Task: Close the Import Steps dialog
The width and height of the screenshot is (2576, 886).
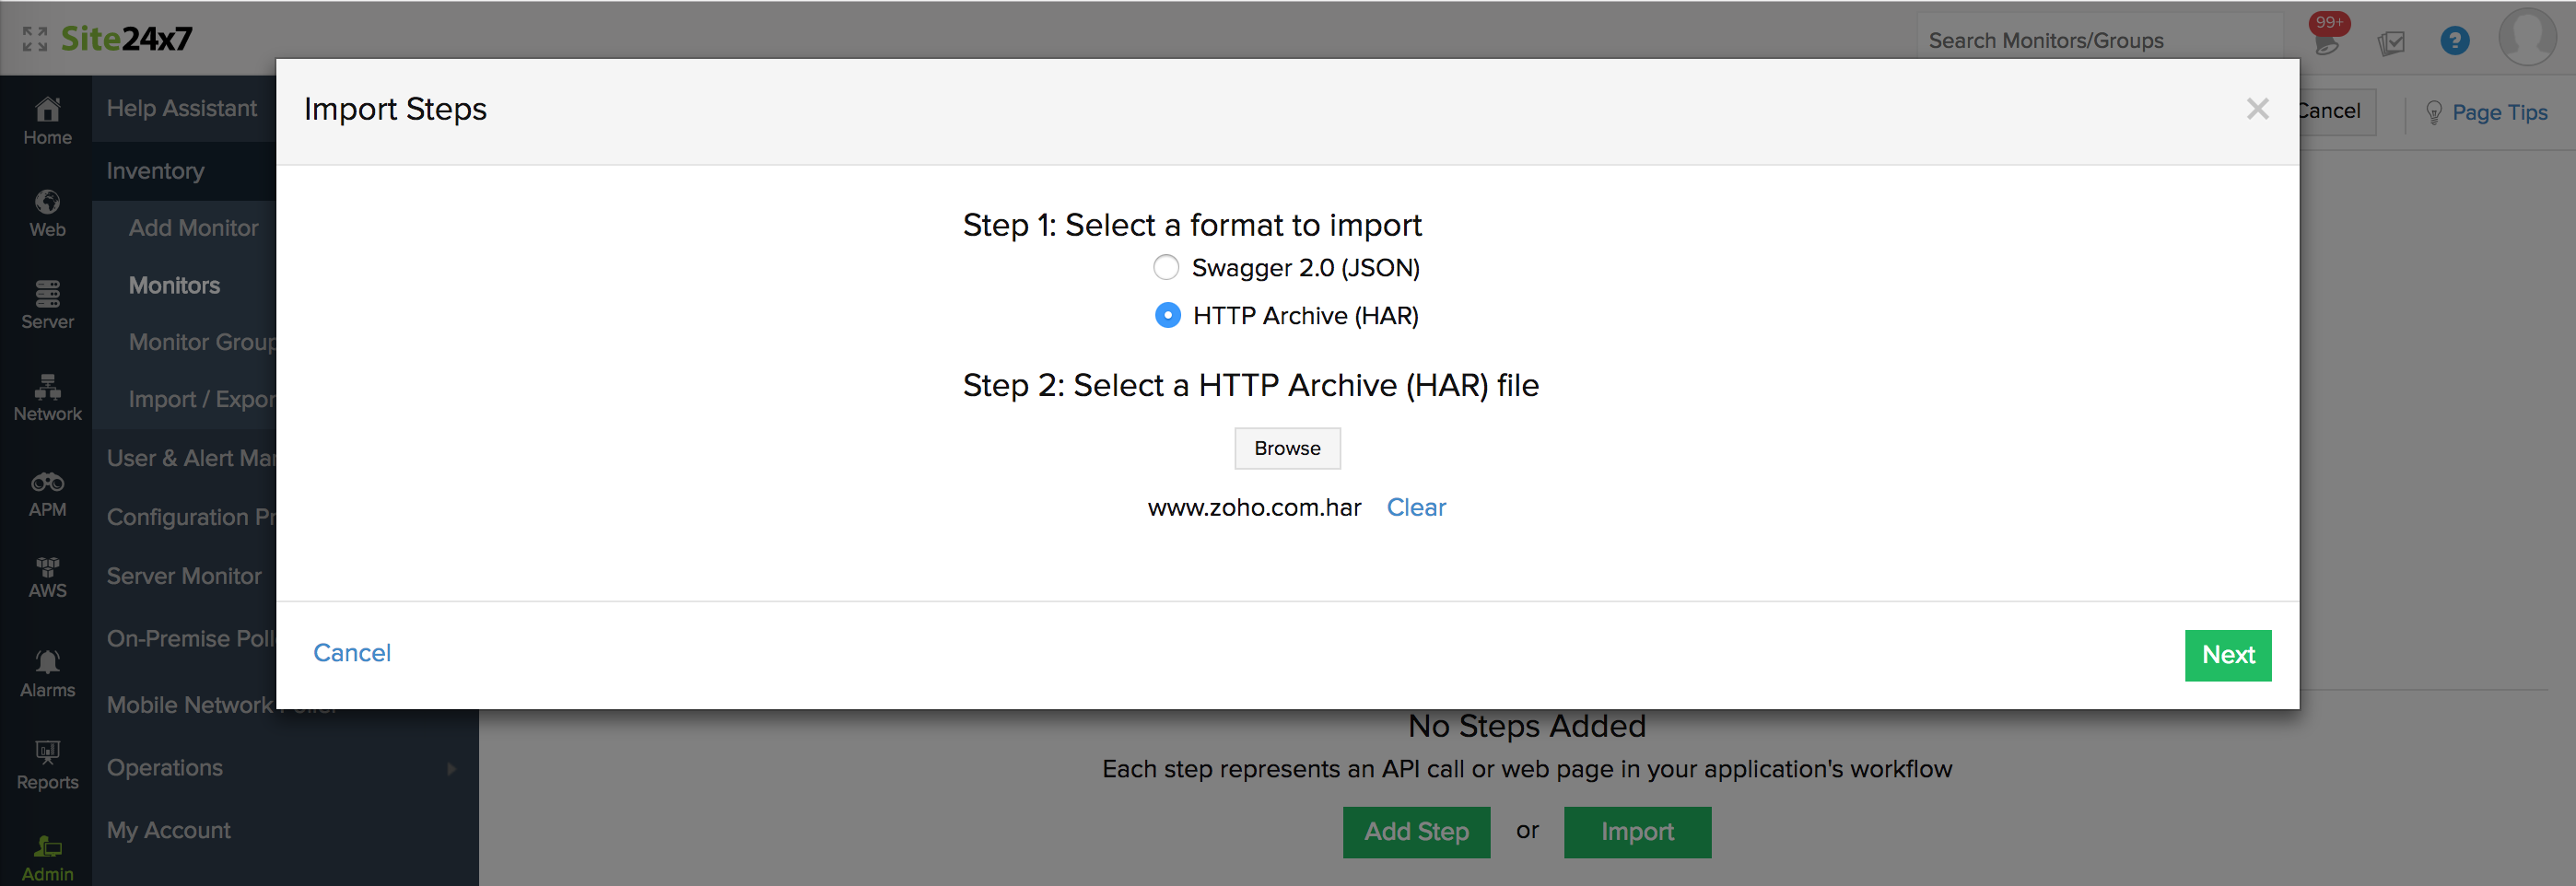Action: (2257, 109)
